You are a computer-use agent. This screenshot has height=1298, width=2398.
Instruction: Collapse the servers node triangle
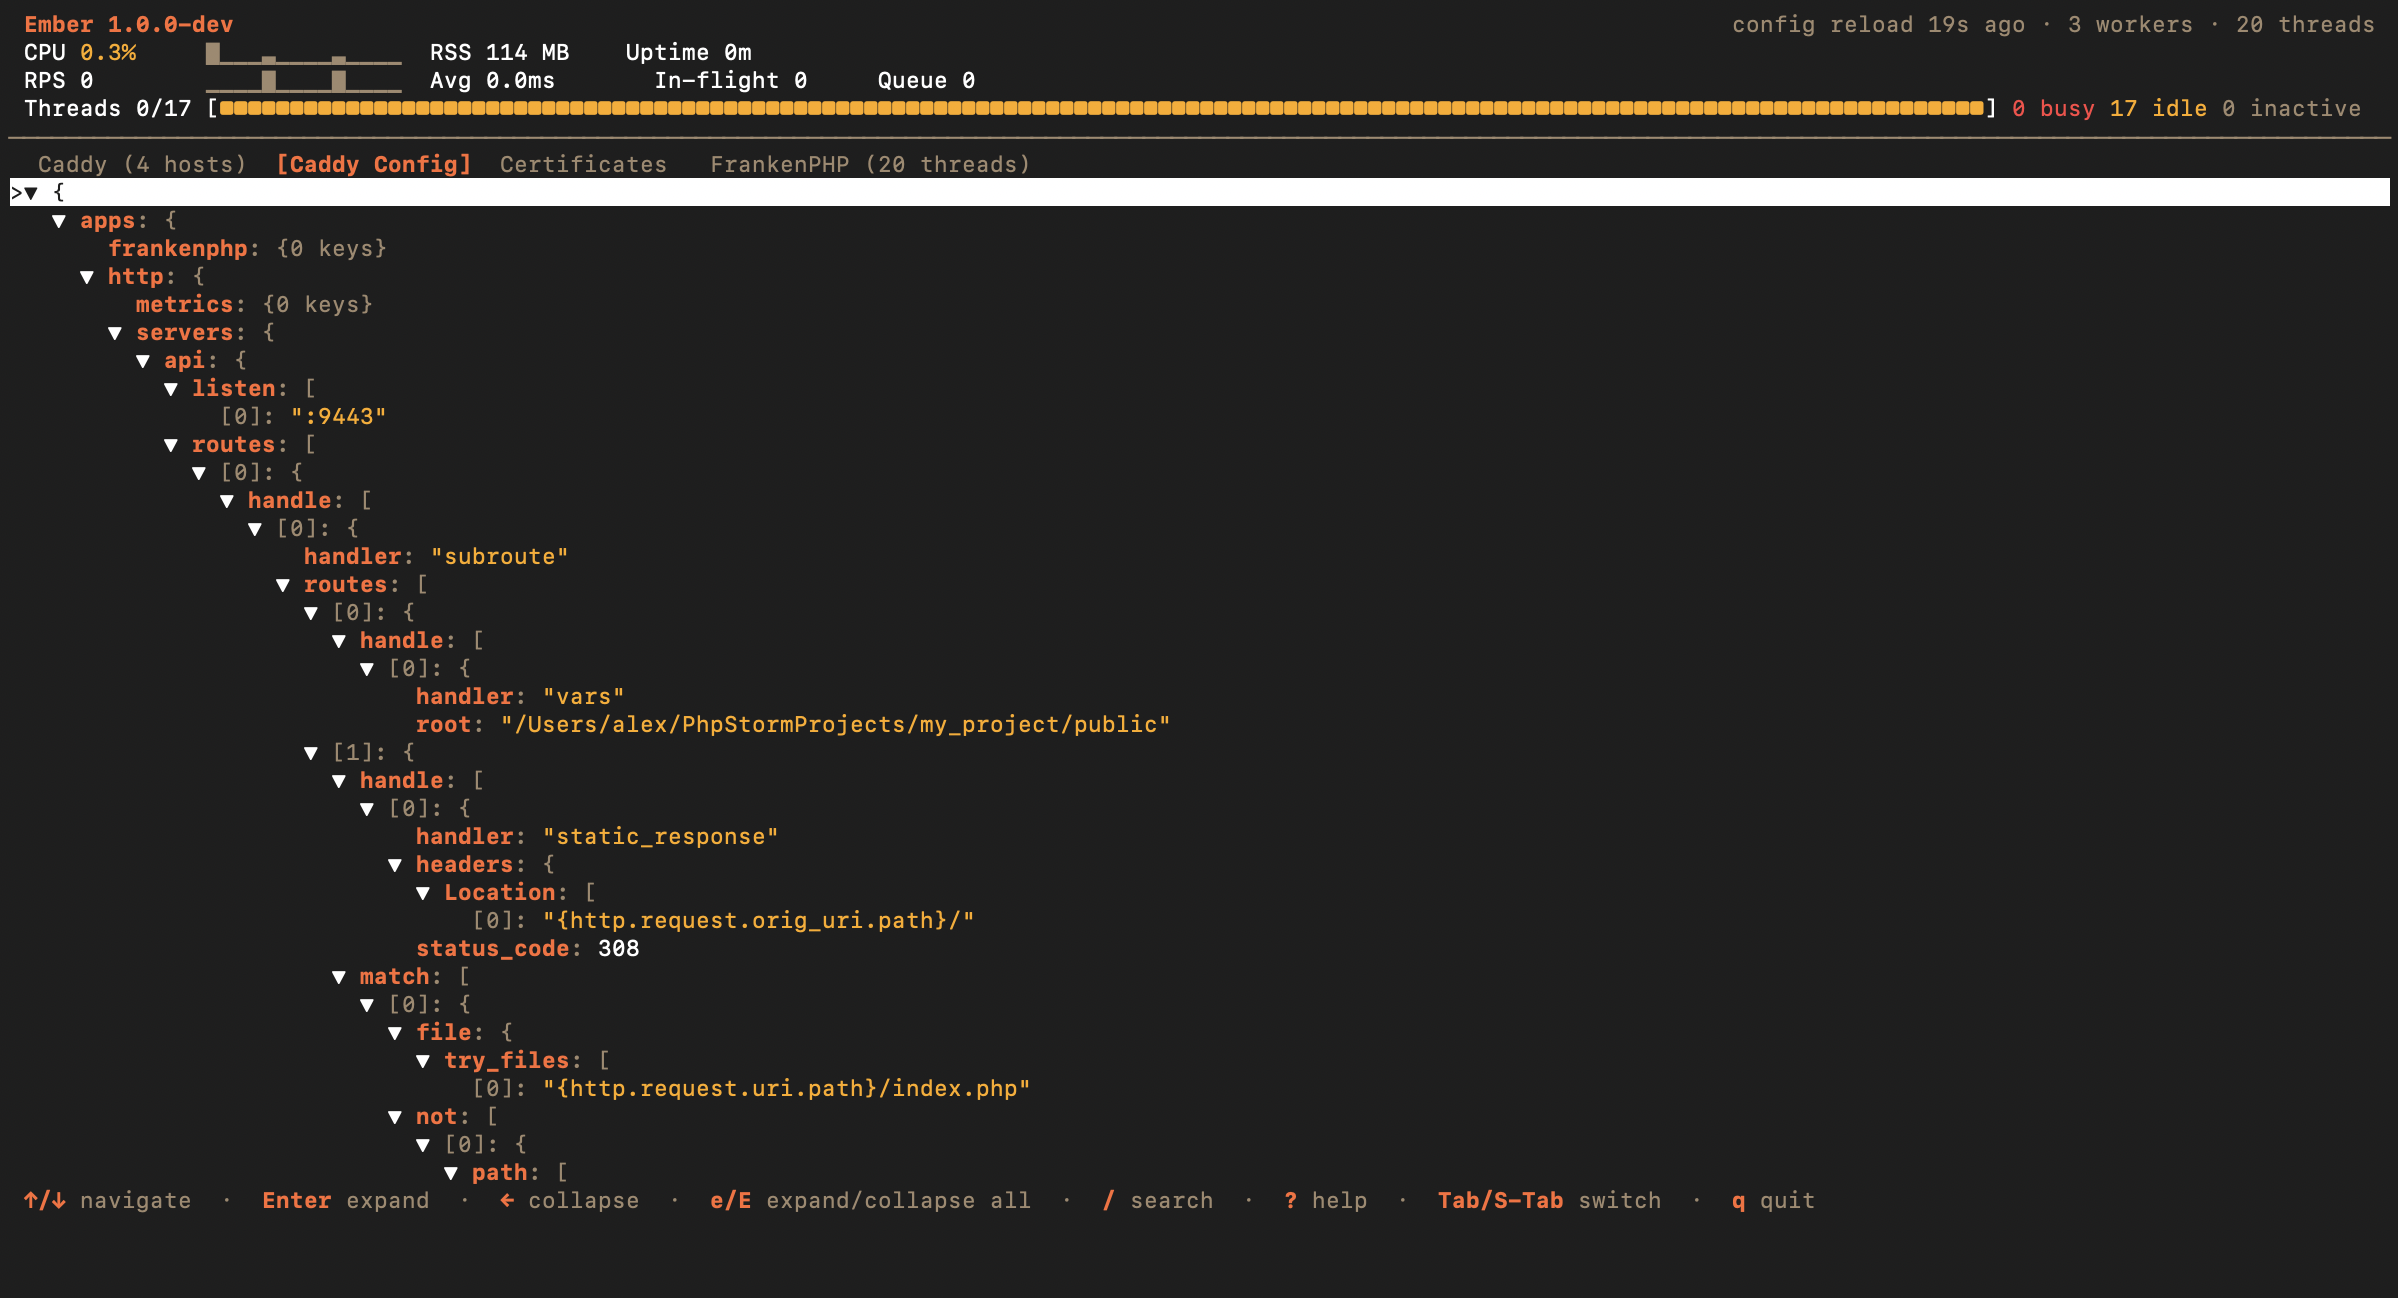(115, 333)
